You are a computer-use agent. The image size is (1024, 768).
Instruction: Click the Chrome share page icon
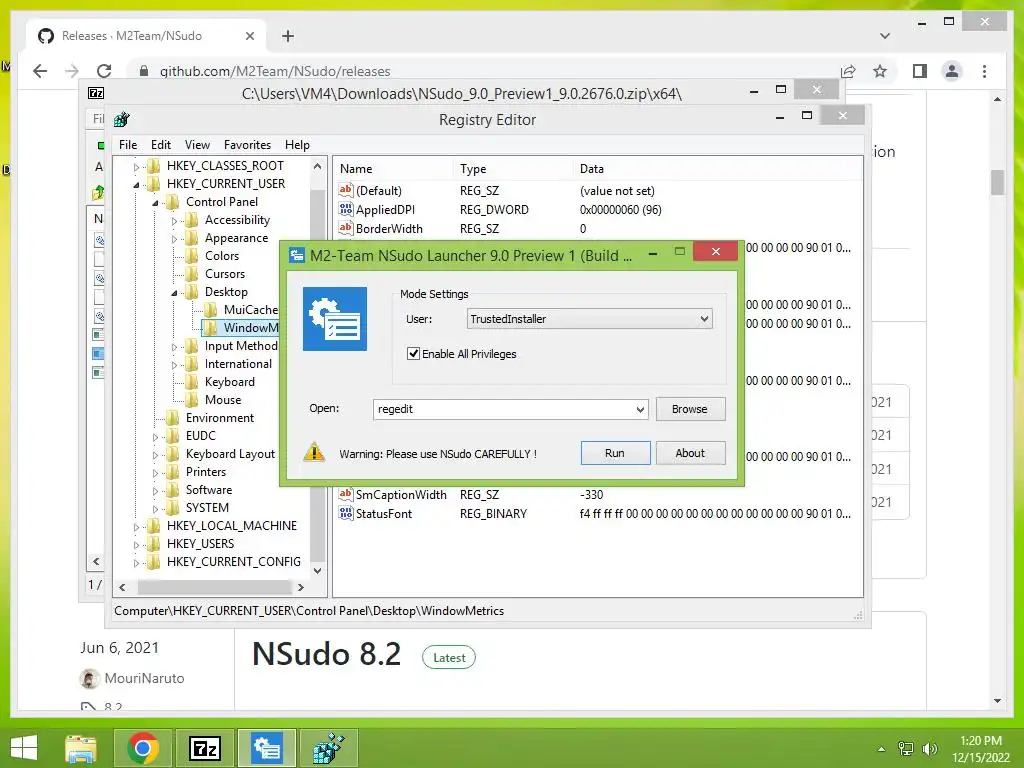tap(848, 71)
